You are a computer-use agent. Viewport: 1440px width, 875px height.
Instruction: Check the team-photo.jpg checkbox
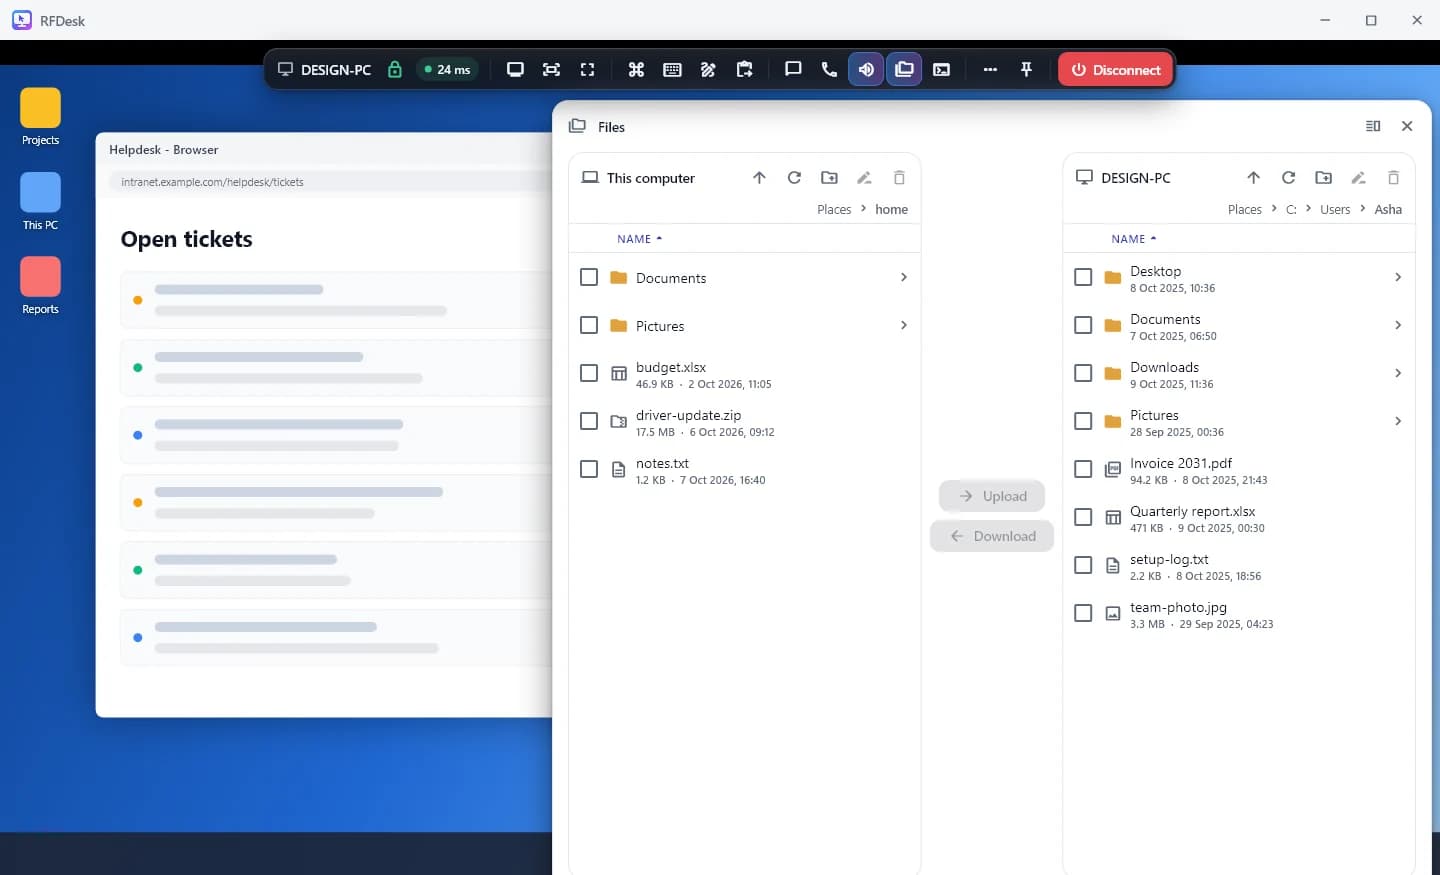pos(1083,613)
